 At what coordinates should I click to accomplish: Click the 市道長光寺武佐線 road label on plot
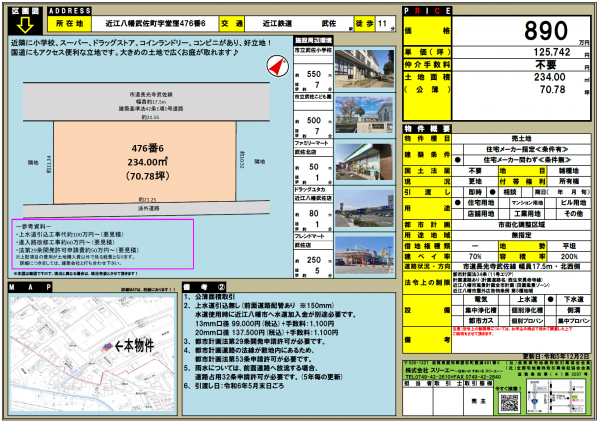[151, 95]
